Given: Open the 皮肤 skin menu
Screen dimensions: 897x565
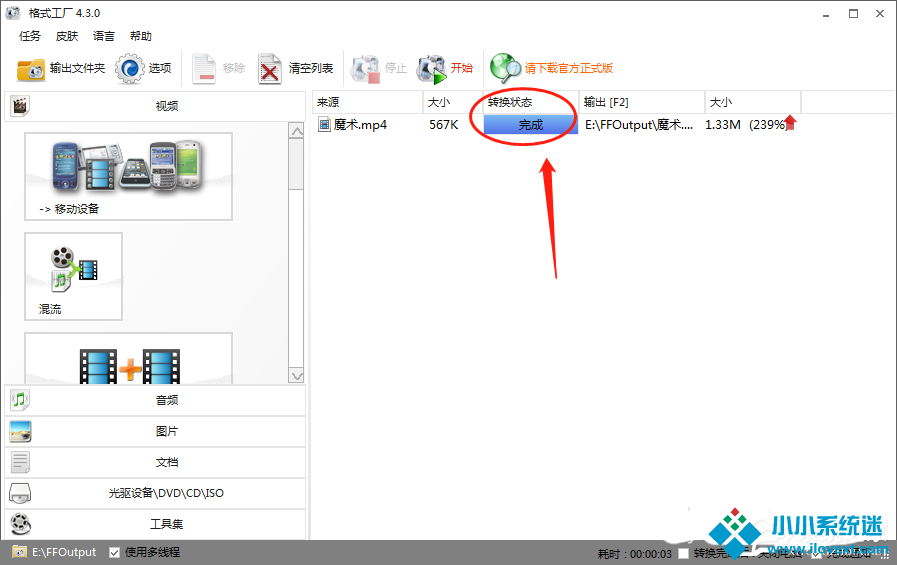Looking at the screenshot, I should point(67,36).
